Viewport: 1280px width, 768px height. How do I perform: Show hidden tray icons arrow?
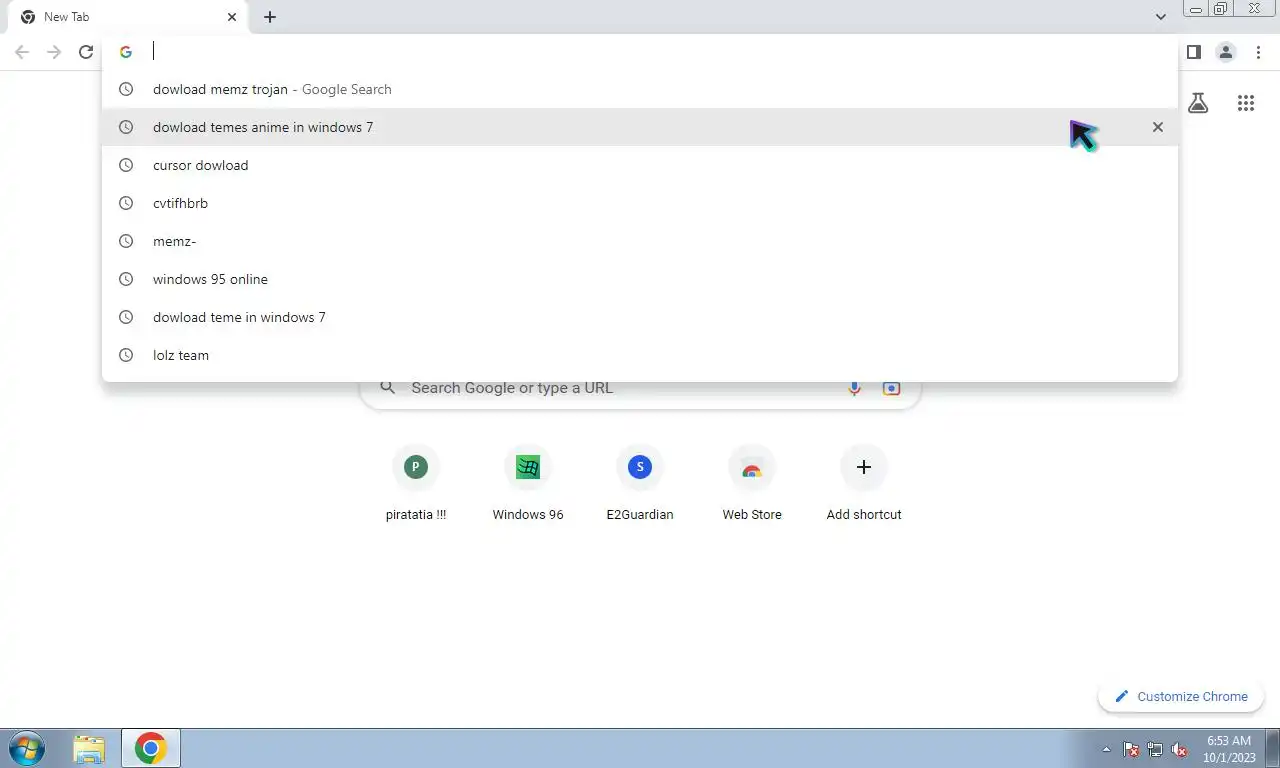(1106, 749)
